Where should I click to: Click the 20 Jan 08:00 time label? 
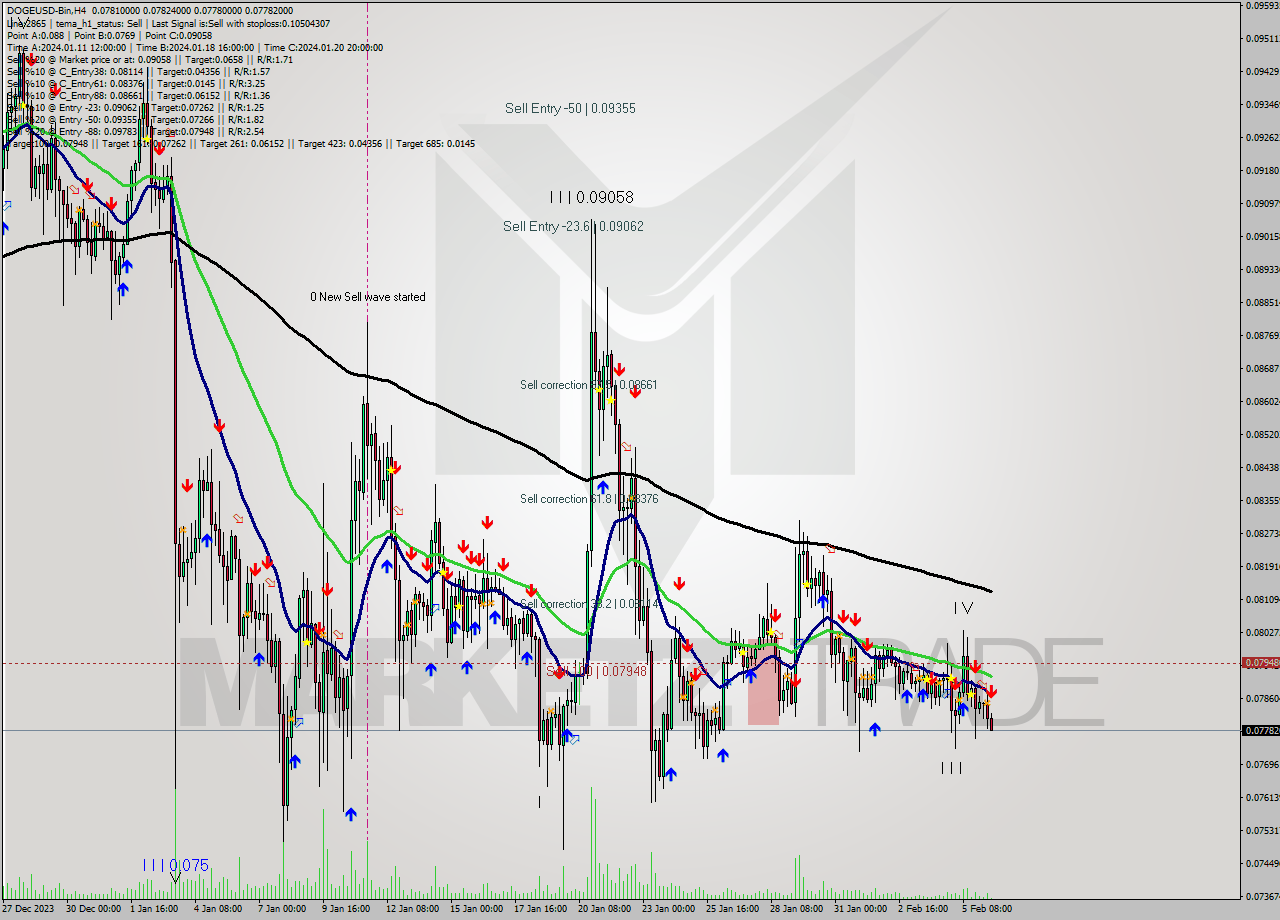point(604,909)
